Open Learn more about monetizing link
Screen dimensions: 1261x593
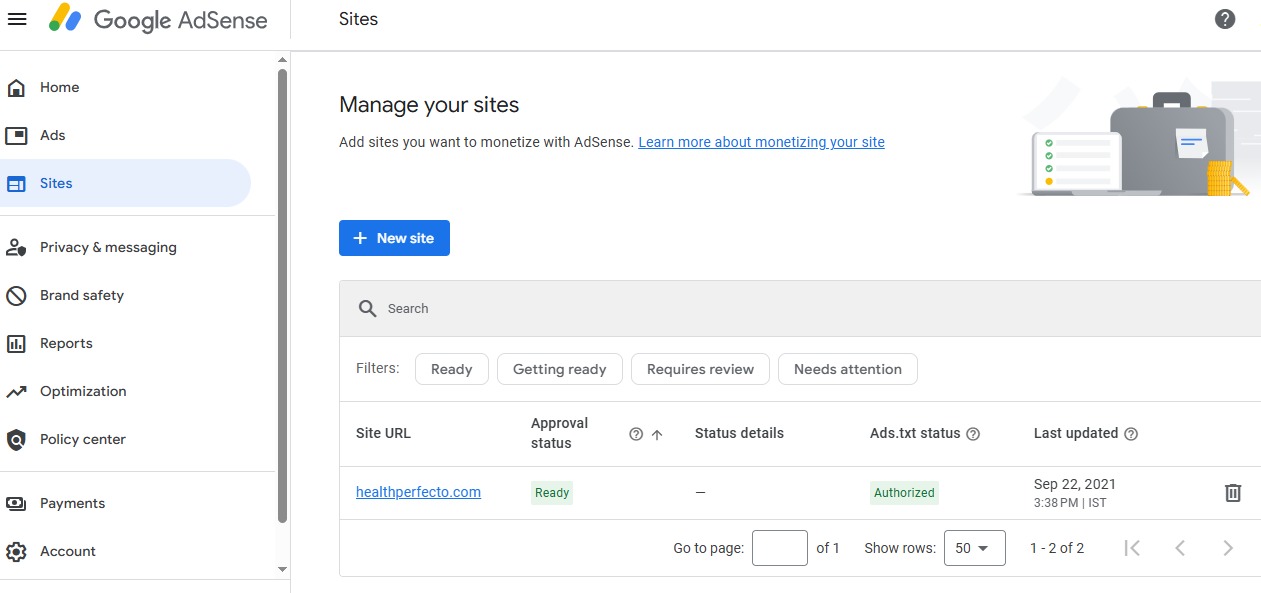tap(761, 142)
